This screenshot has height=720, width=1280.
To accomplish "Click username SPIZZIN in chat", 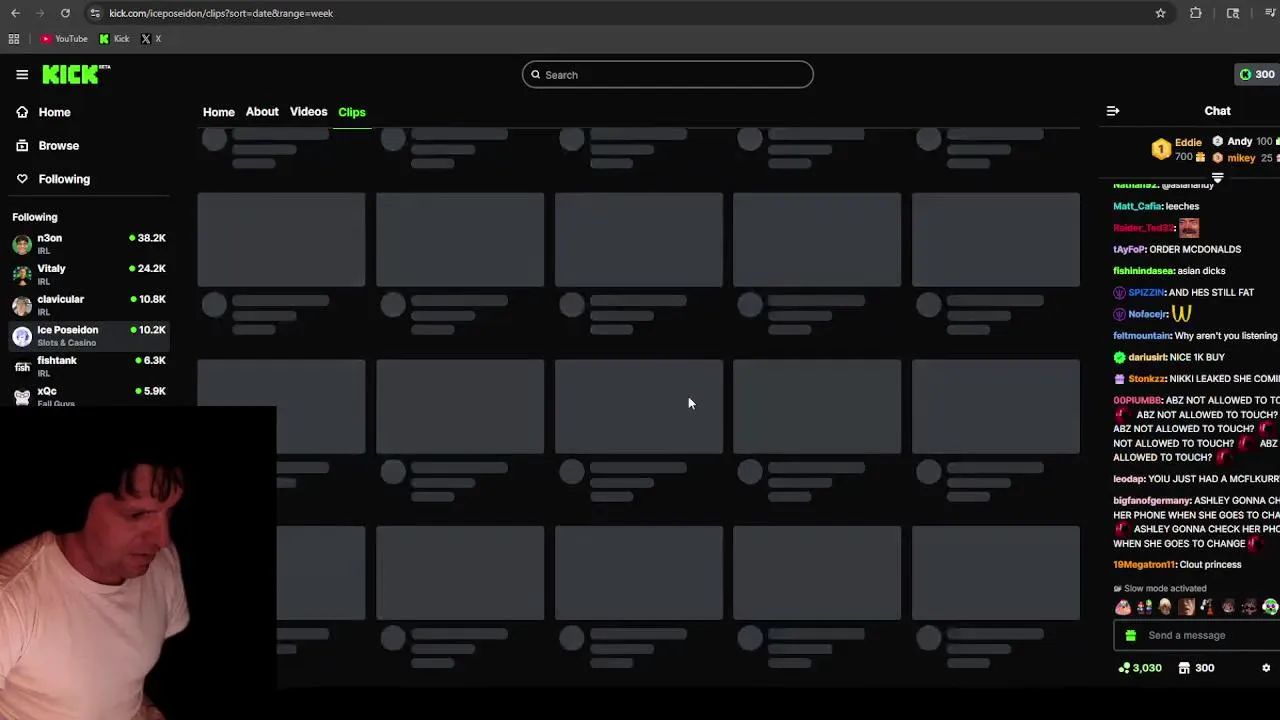I will click(x=1146, y=292).
